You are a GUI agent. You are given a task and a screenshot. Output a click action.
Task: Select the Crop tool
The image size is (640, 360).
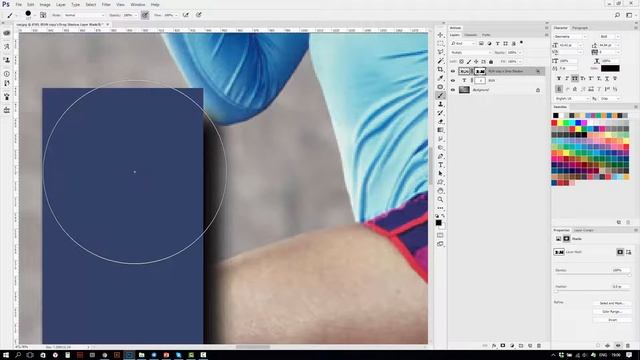pyautogui.click(x=440, y=69)
